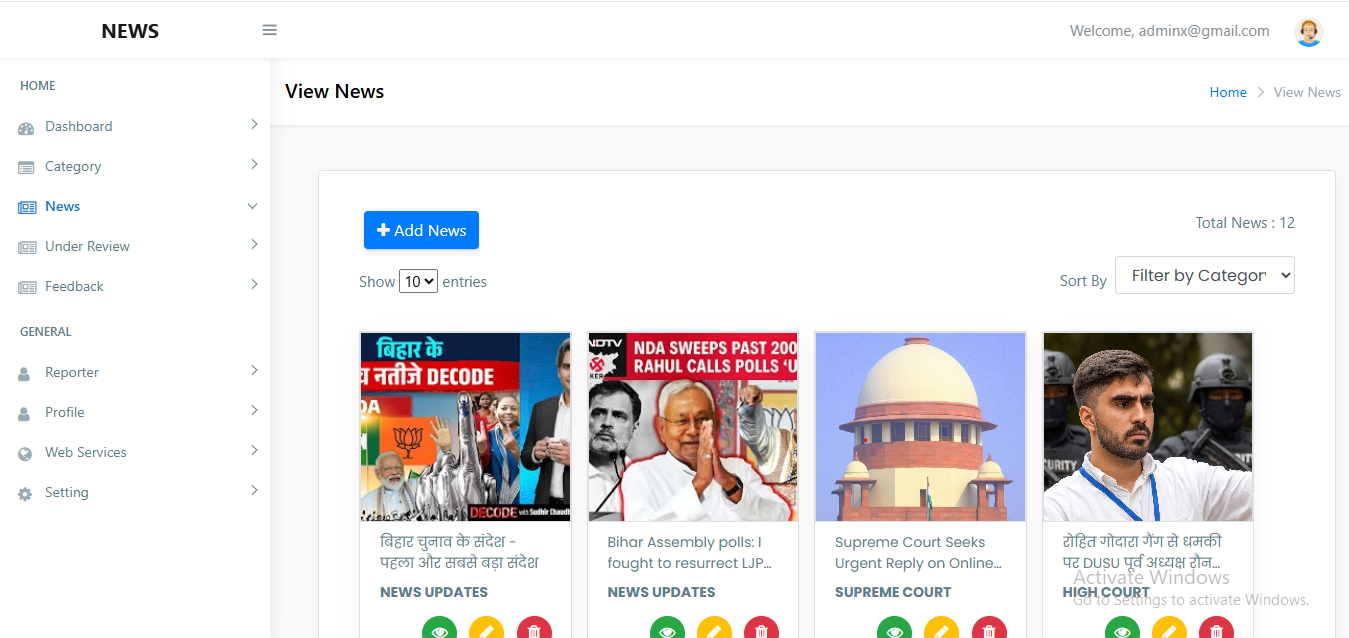Select Reporter in the sidebar menu
Screen dimensions: 1349x638
72,372
